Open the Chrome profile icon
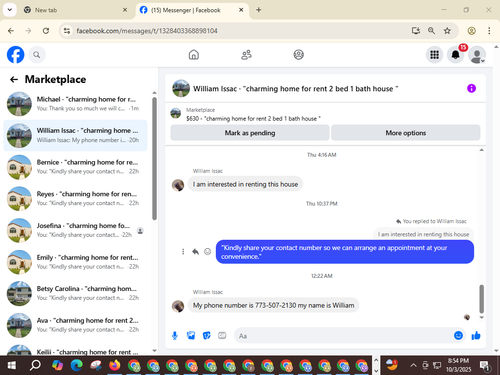This screenshot has height=375, width=500. (471, 31)
